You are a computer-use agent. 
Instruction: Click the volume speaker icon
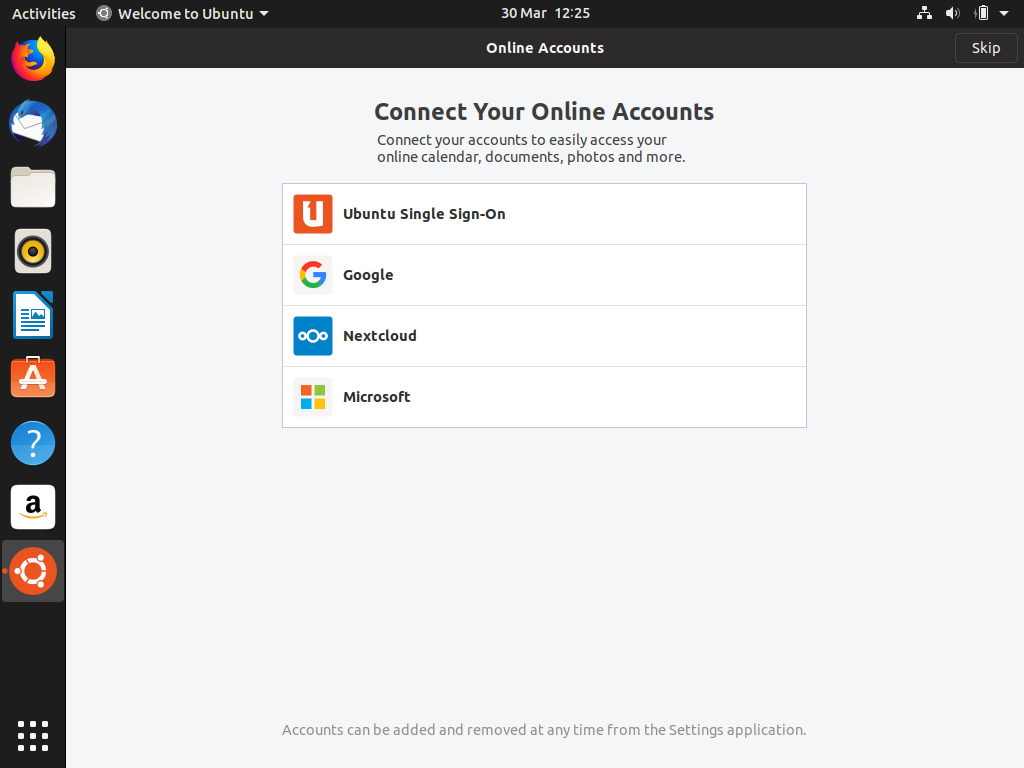pyautogui.click(x=952, y=14)
